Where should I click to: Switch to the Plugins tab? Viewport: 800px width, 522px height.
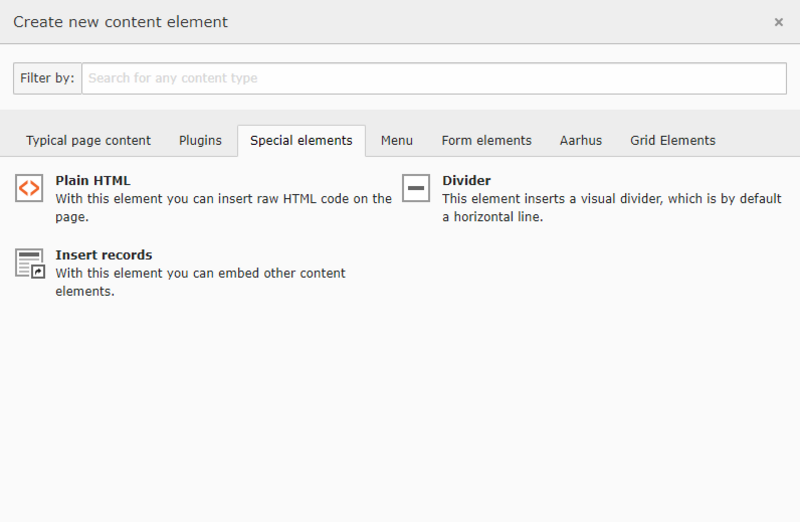(201, 141)
